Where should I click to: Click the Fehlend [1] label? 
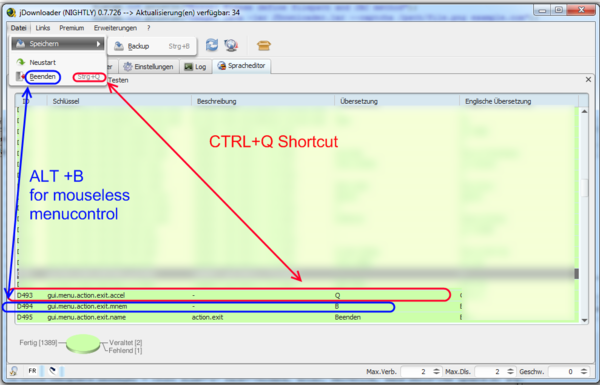[x=126, y=351]
